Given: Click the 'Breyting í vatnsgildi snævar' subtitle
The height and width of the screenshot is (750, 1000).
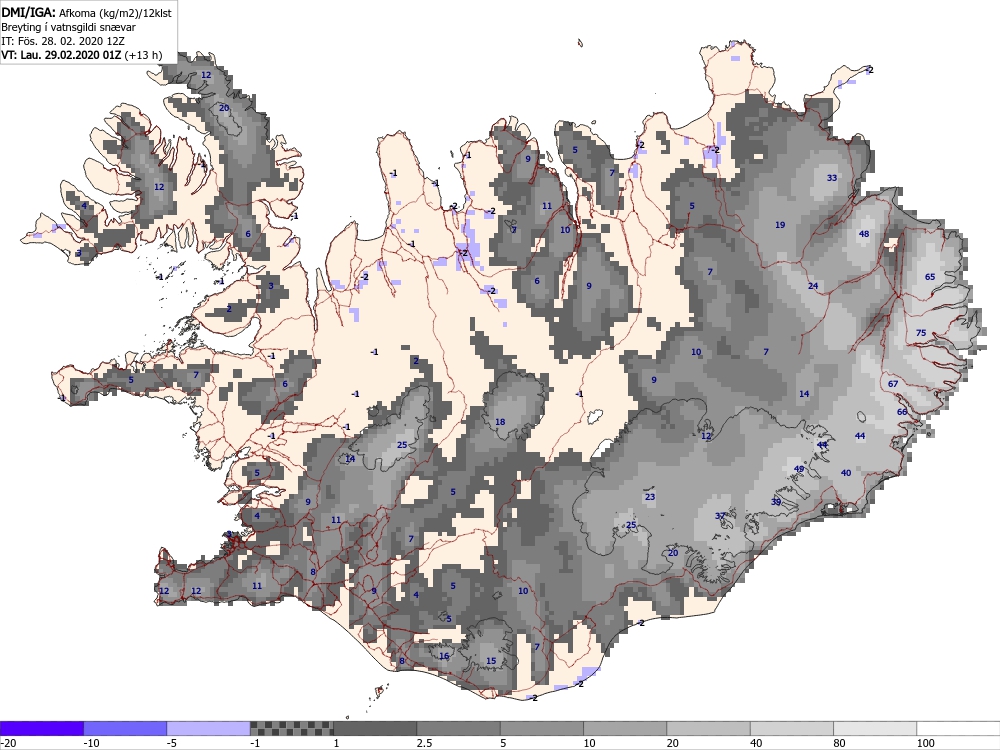Looking at the screenshot, I should click(x=68, y=27).
